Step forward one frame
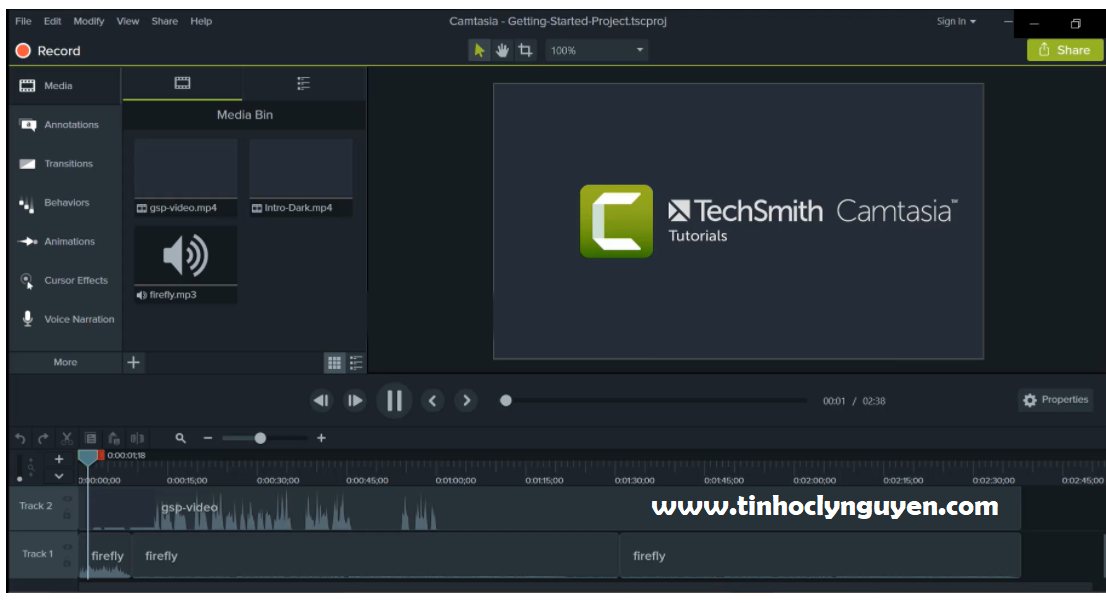 pyautogui.click(x=355, y=401)
